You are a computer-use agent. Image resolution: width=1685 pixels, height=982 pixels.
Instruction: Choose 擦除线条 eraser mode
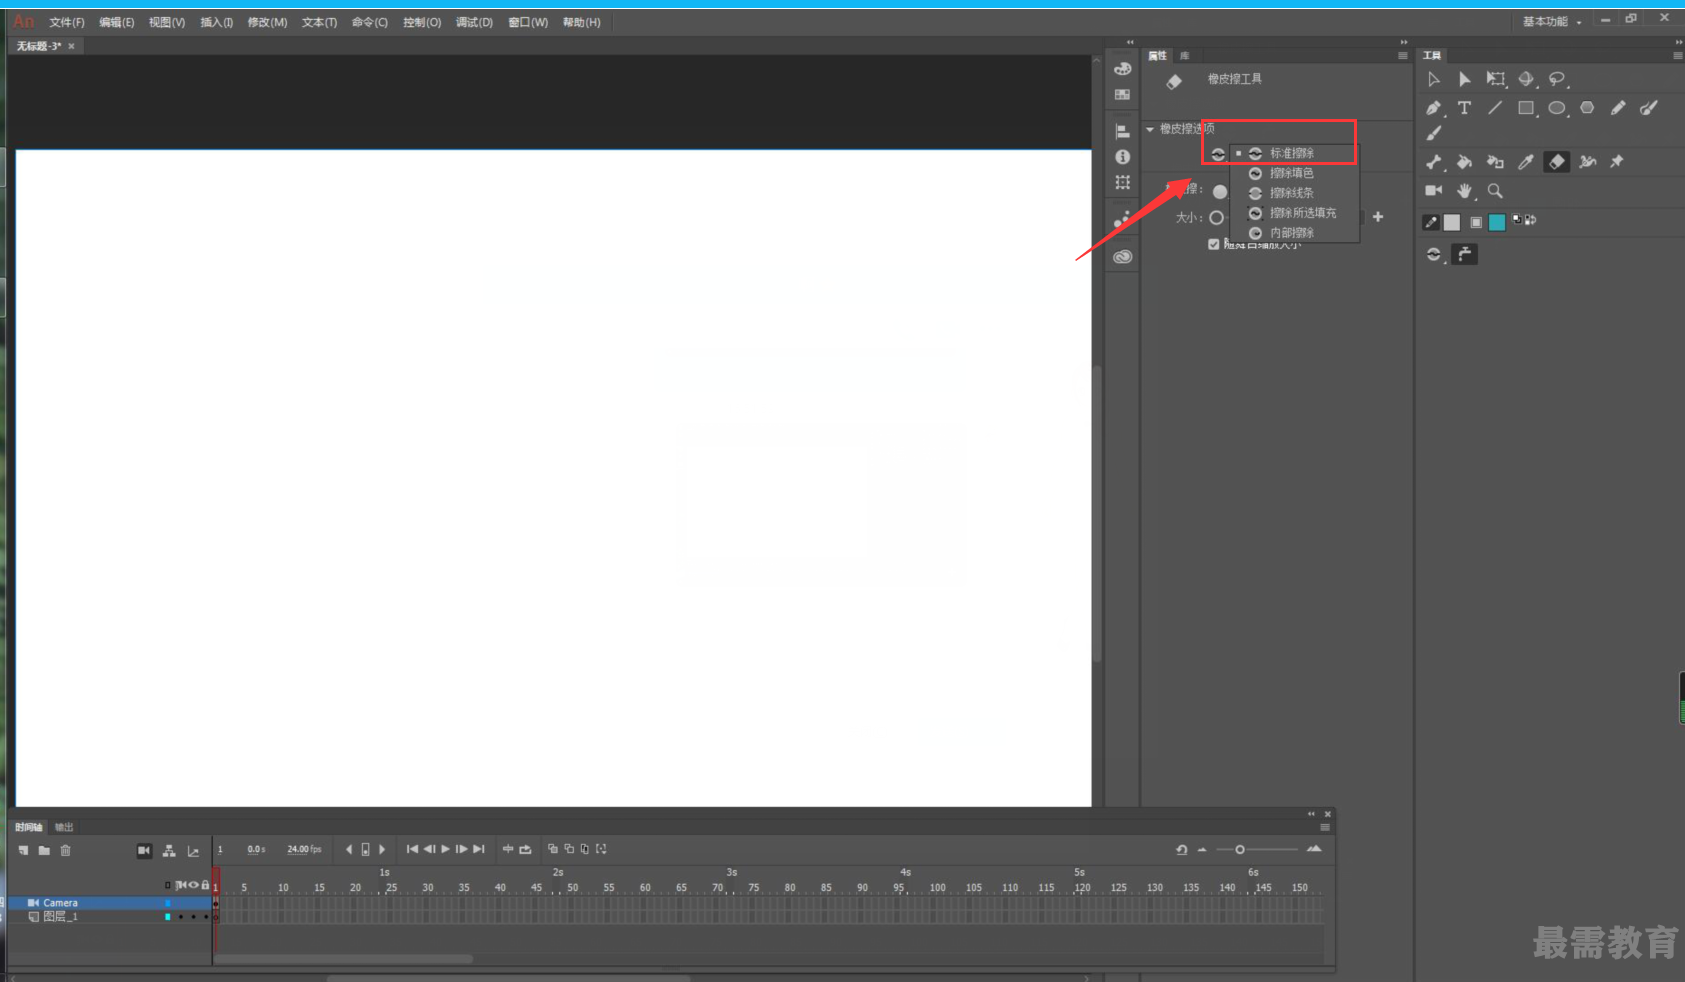(x=1295, y=193)
